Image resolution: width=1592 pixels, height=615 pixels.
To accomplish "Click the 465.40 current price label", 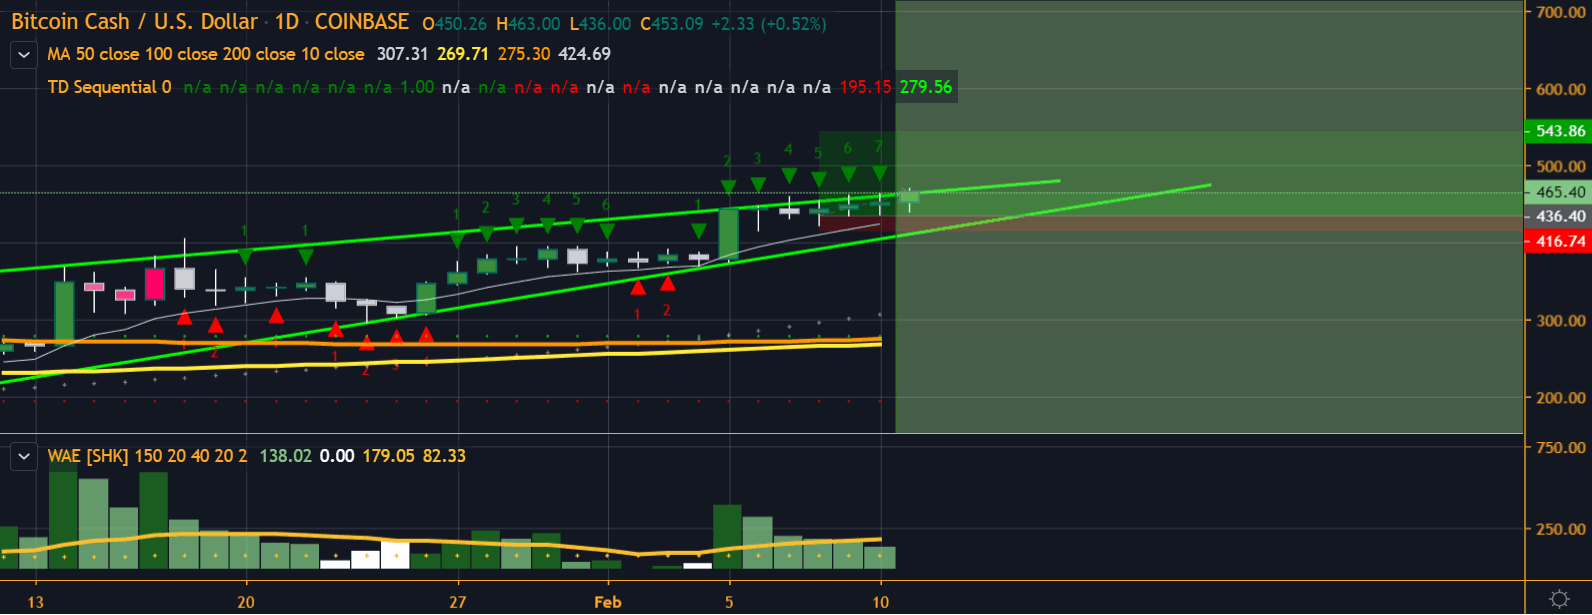I will 1558,193.
